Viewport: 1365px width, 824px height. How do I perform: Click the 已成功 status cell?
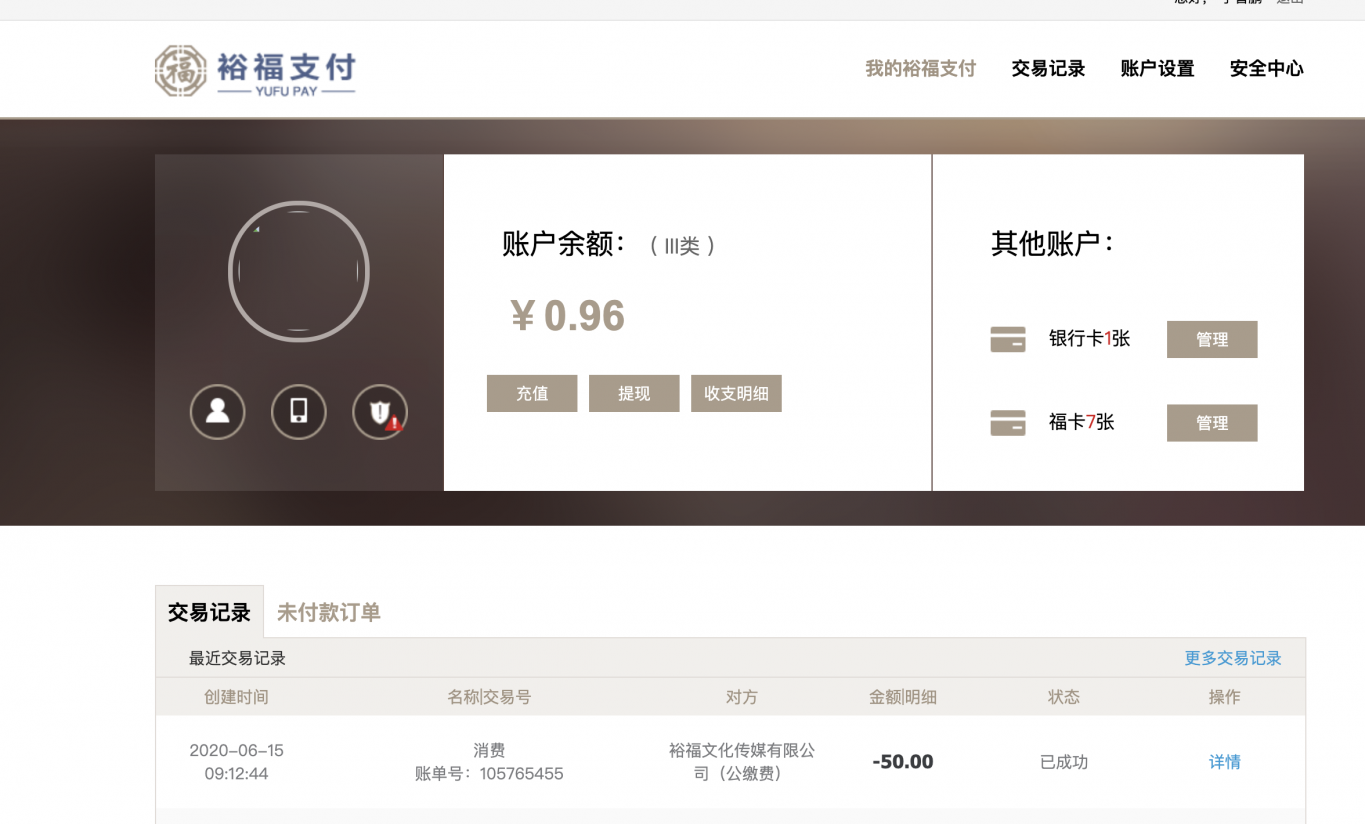[x=1064, y=762]
